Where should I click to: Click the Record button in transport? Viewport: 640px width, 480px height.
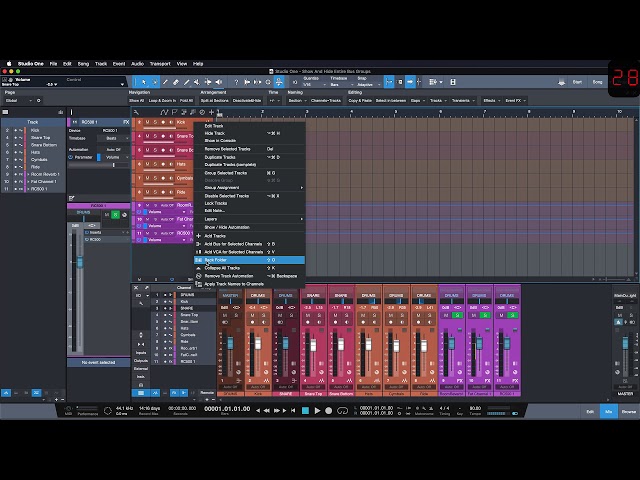coord(329,411)
